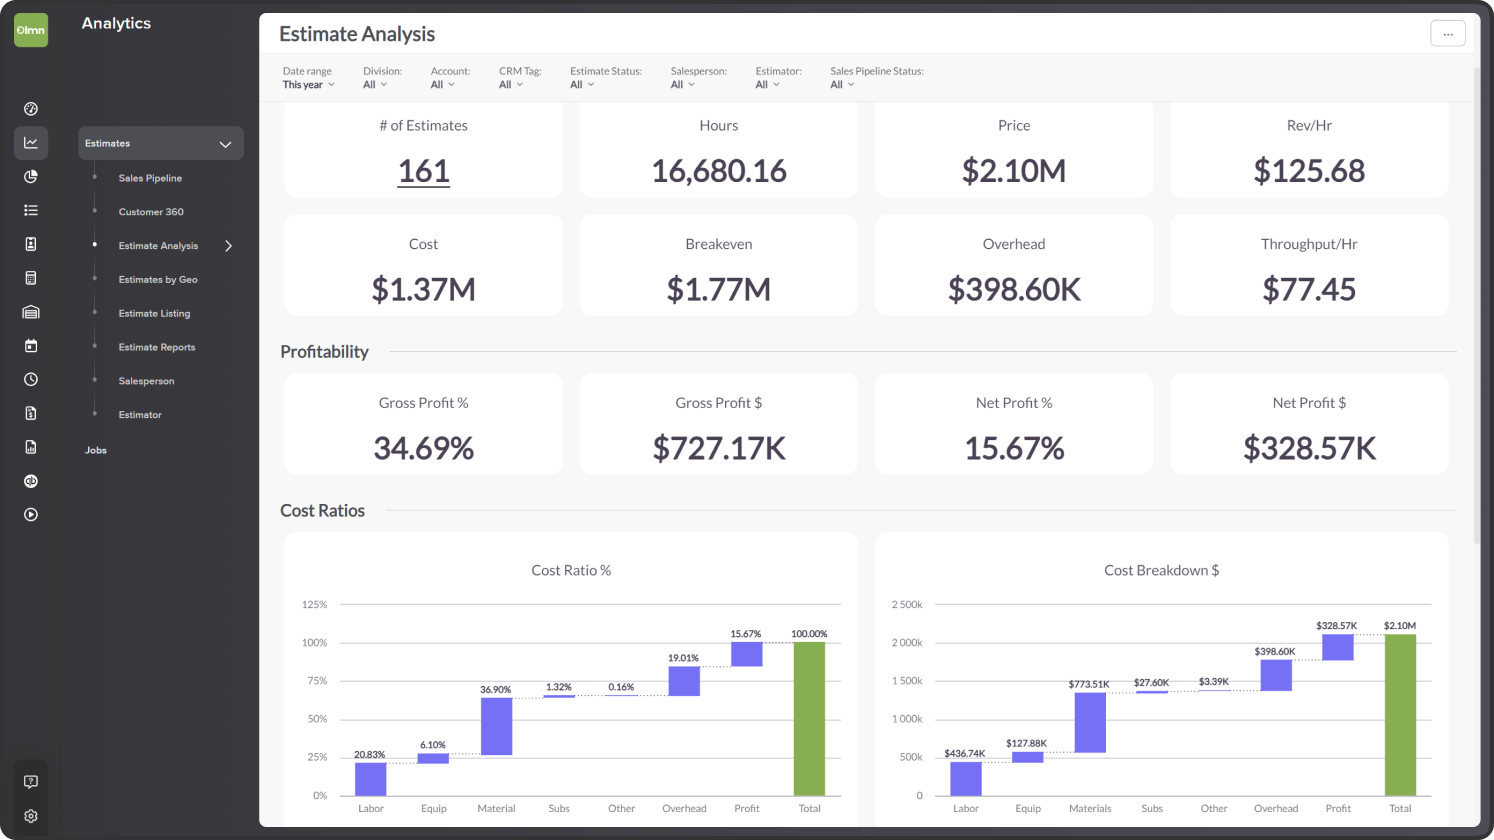Viewport: 1494px width, 840px height.
Task: Open the play circle sidebar icon
Action: (31, 515)
